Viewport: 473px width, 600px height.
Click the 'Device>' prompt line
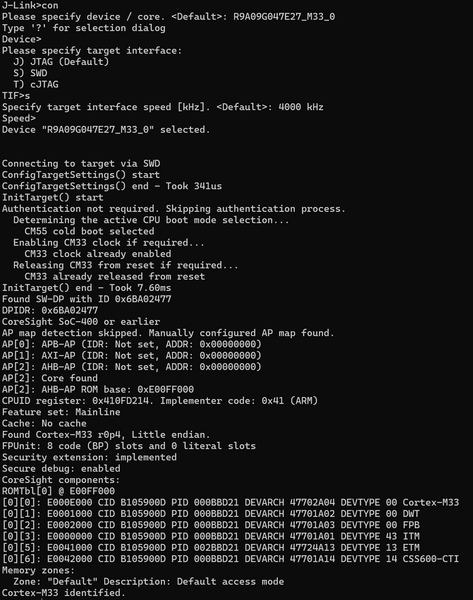tap(21, 39)
